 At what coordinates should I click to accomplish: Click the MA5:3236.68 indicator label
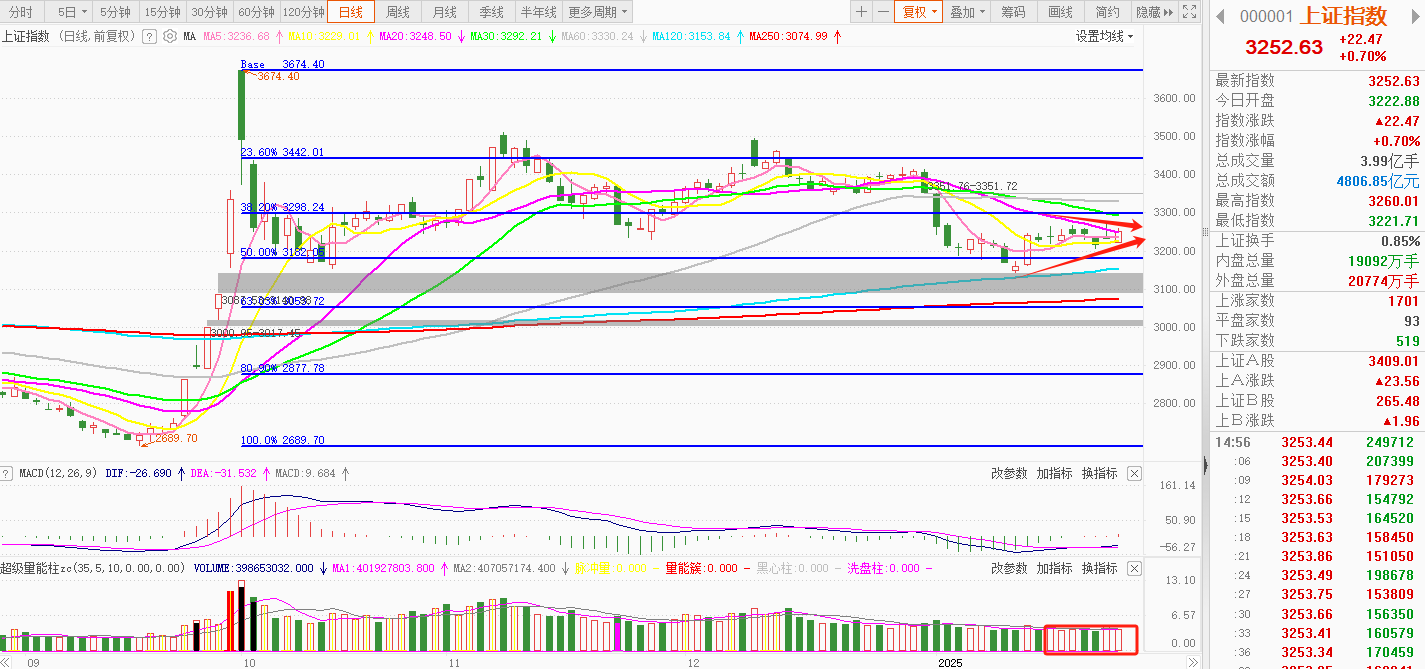tap(237, 36)
